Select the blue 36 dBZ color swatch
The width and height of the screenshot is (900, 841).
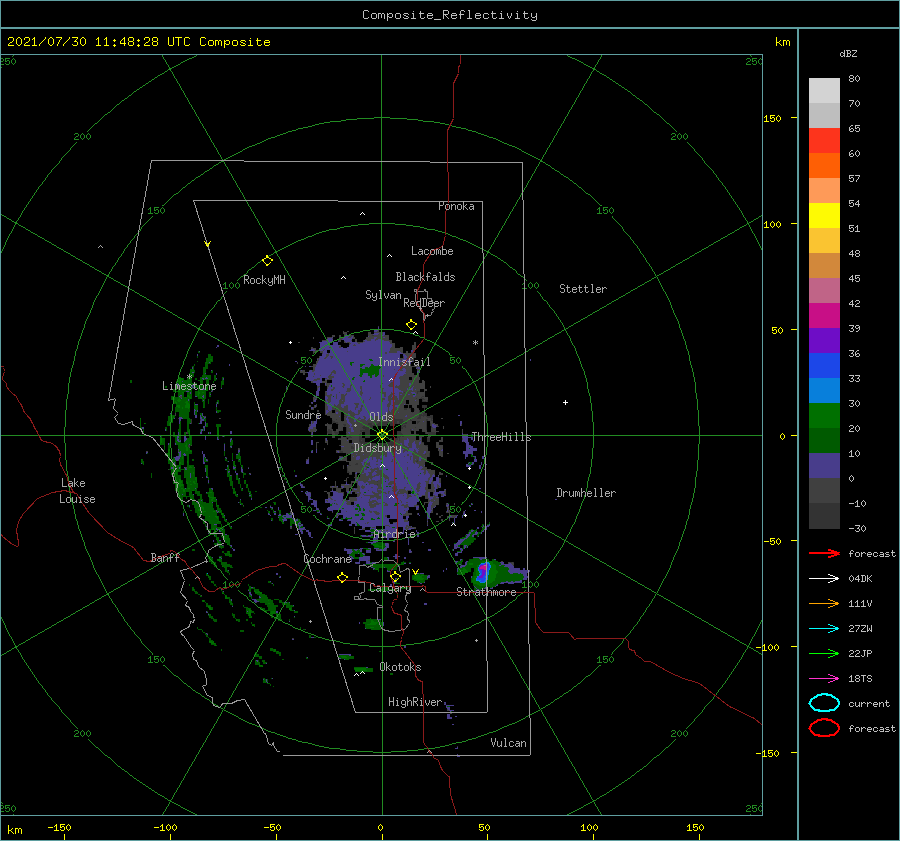tap(824, 366)
